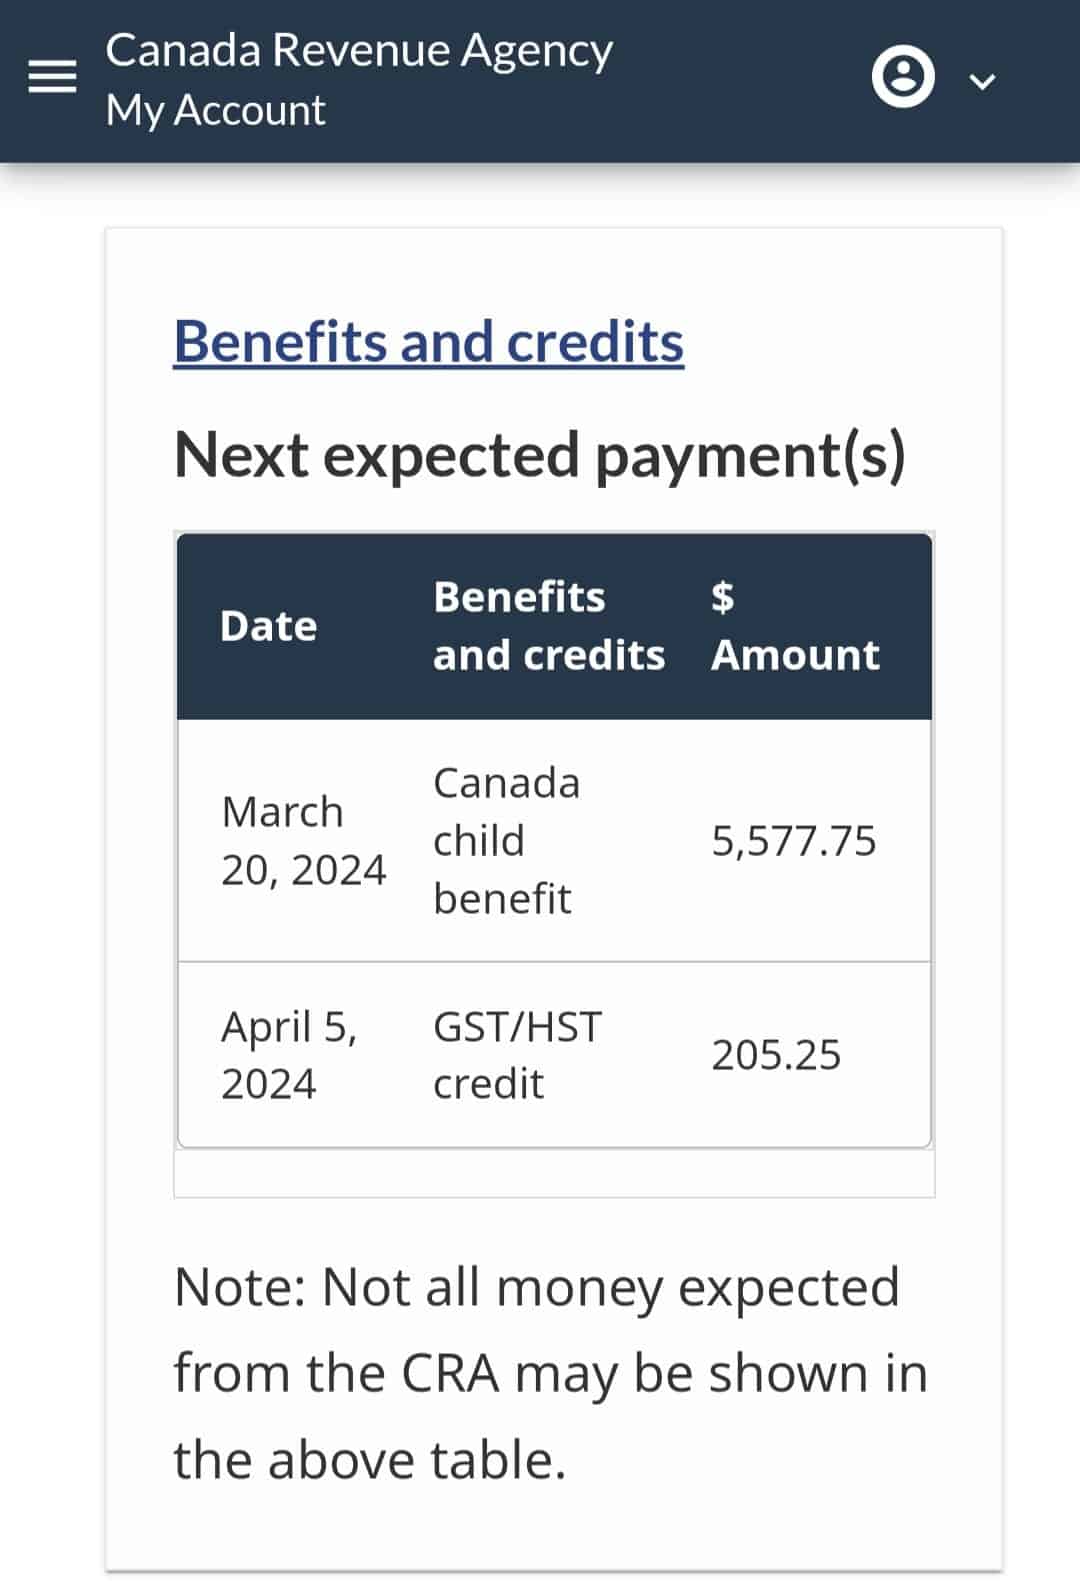Click the Next expected payment(s) heading
The height and width of the screenshot is (1581, 1080).
(540, 456)
